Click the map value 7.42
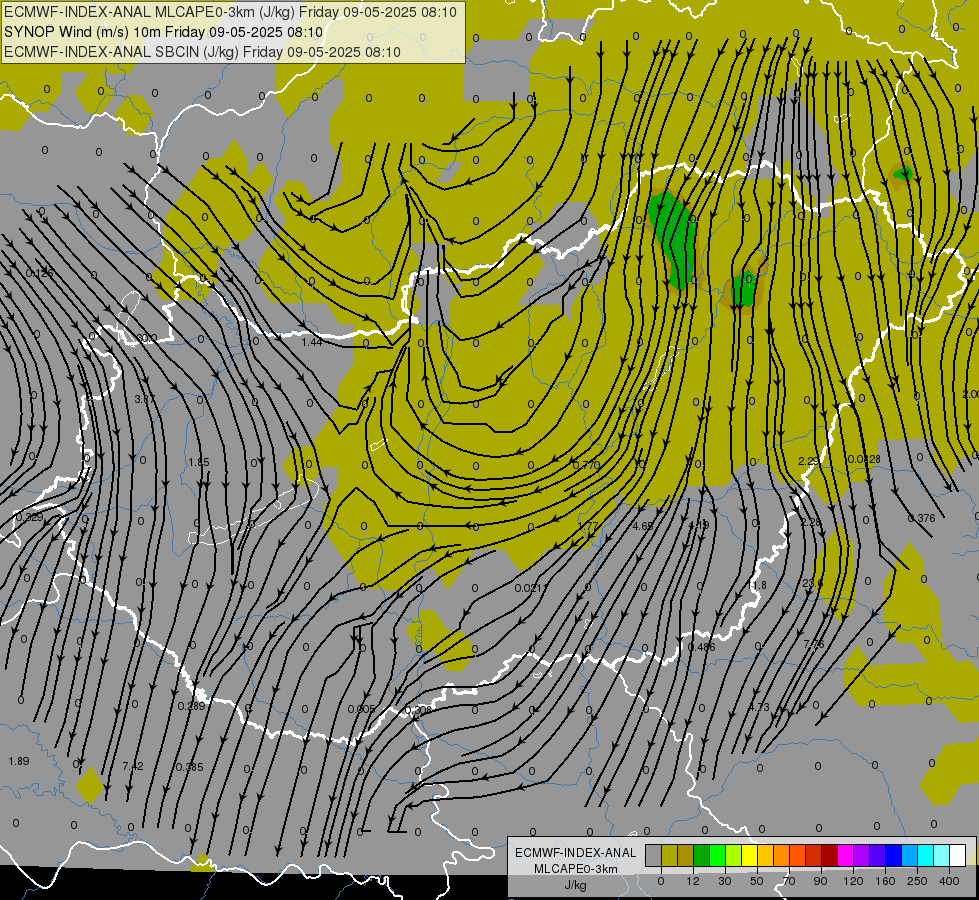979x900 pixels. pyautogui.click(x=133, y=766)
